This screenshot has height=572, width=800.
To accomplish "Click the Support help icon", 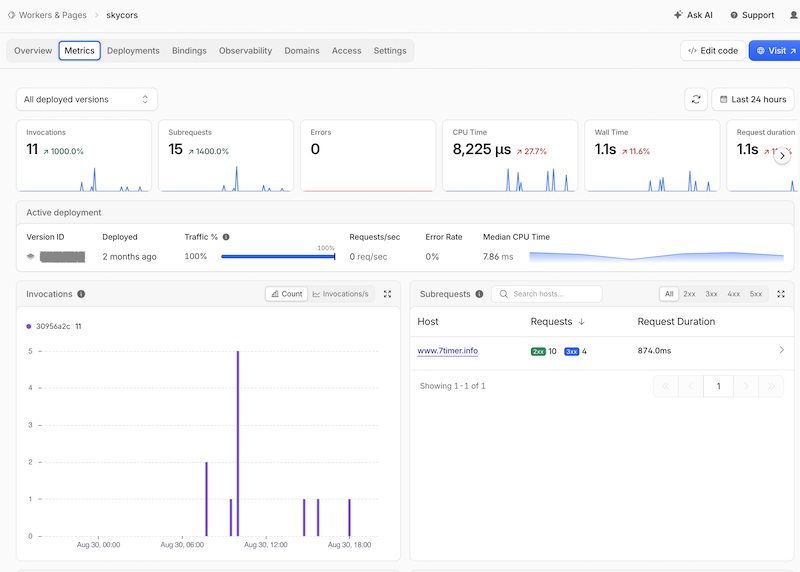I will [734, 15].
